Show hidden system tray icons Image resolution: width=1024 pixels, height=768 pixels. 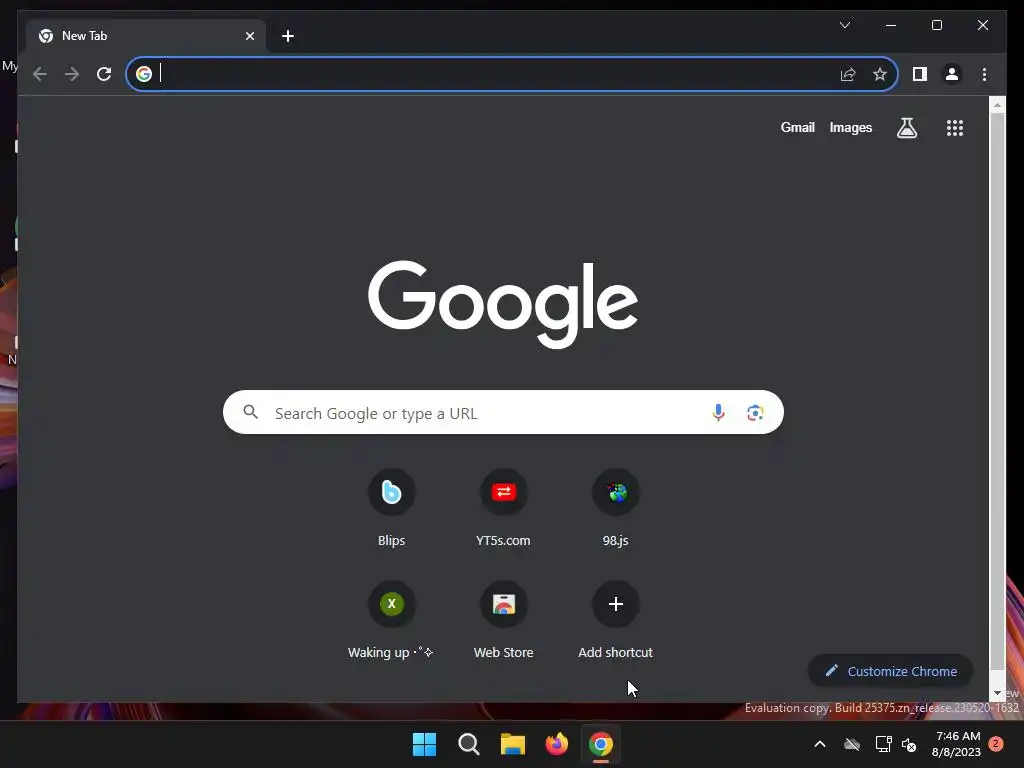tap(820, 744)
